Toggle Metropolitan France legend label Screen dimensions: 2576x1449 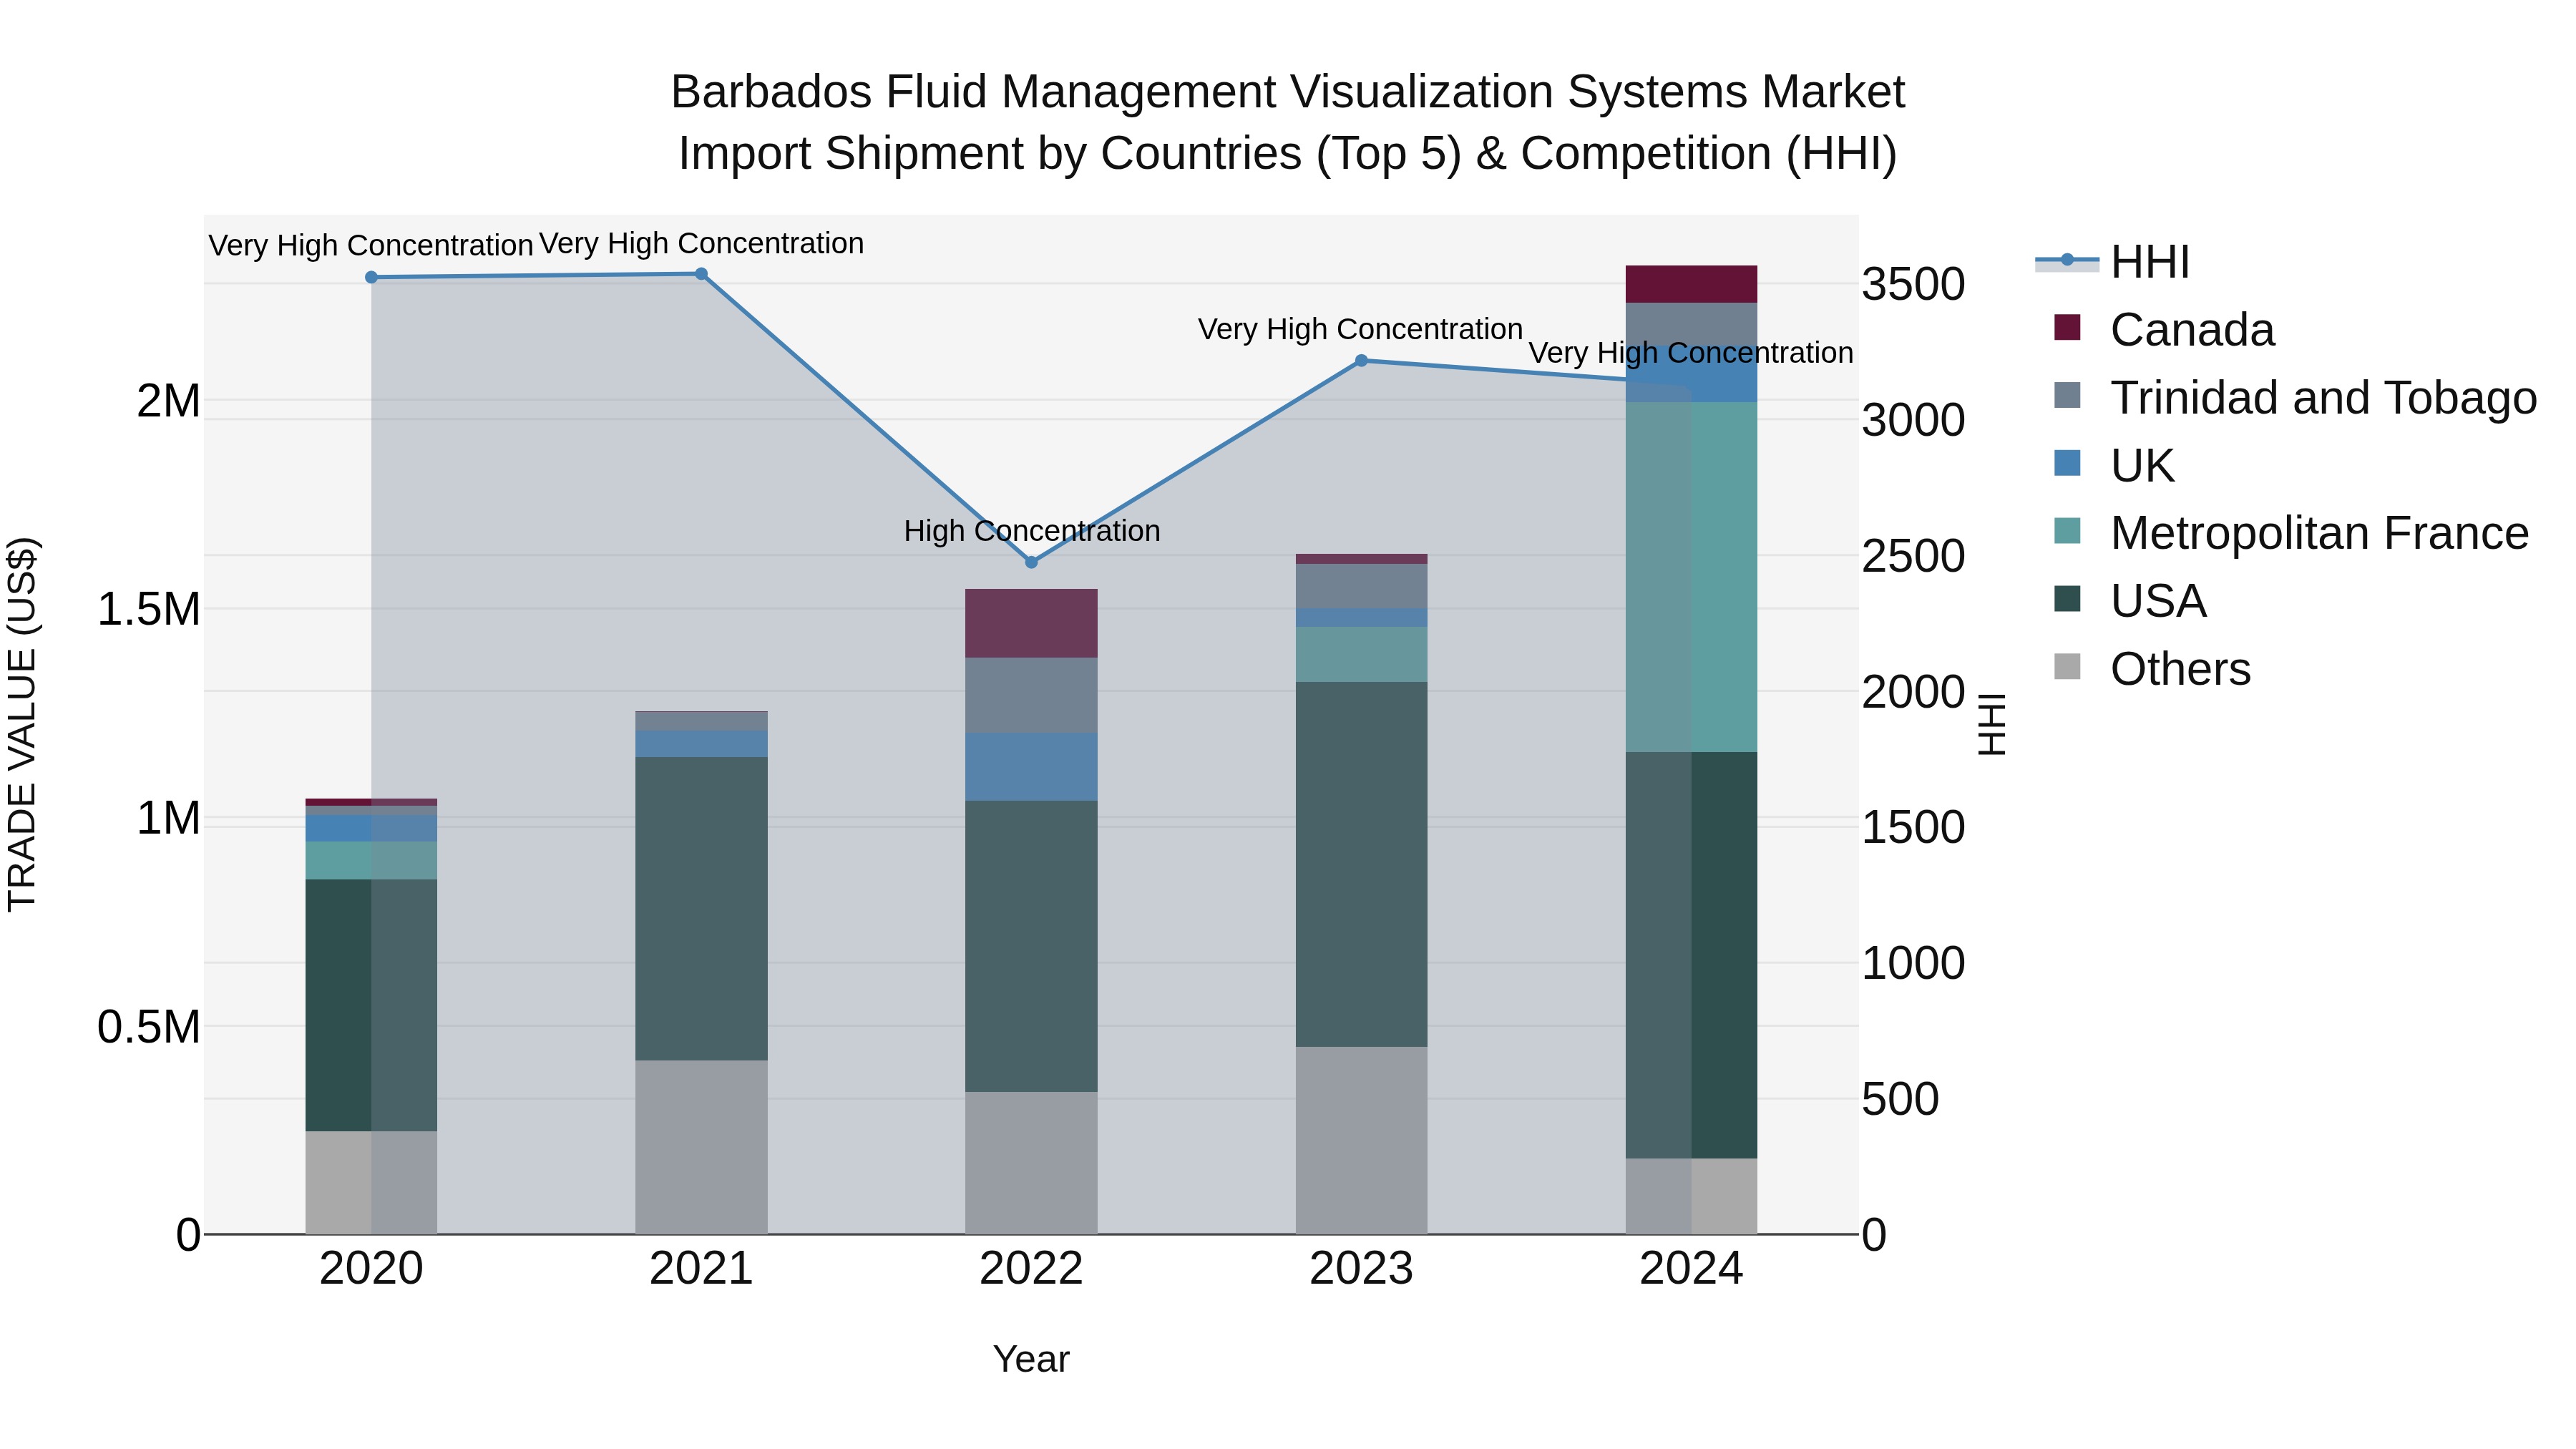coord(2319,533)
